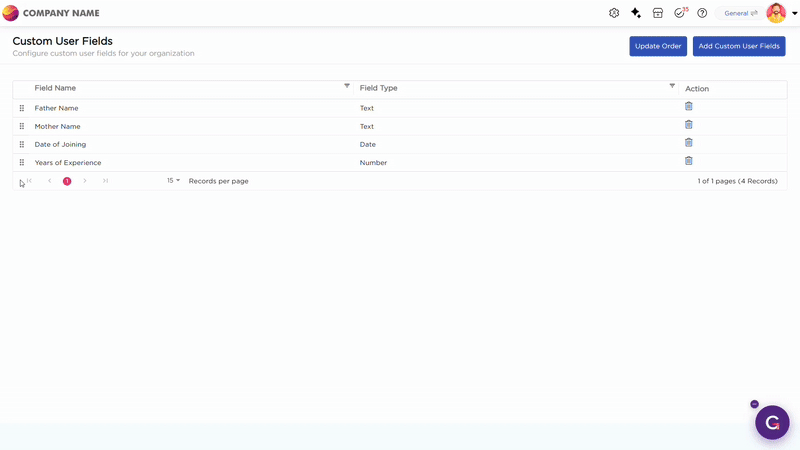
Task: Click the AI sparkle icon
Action: [x=636, y=13]
